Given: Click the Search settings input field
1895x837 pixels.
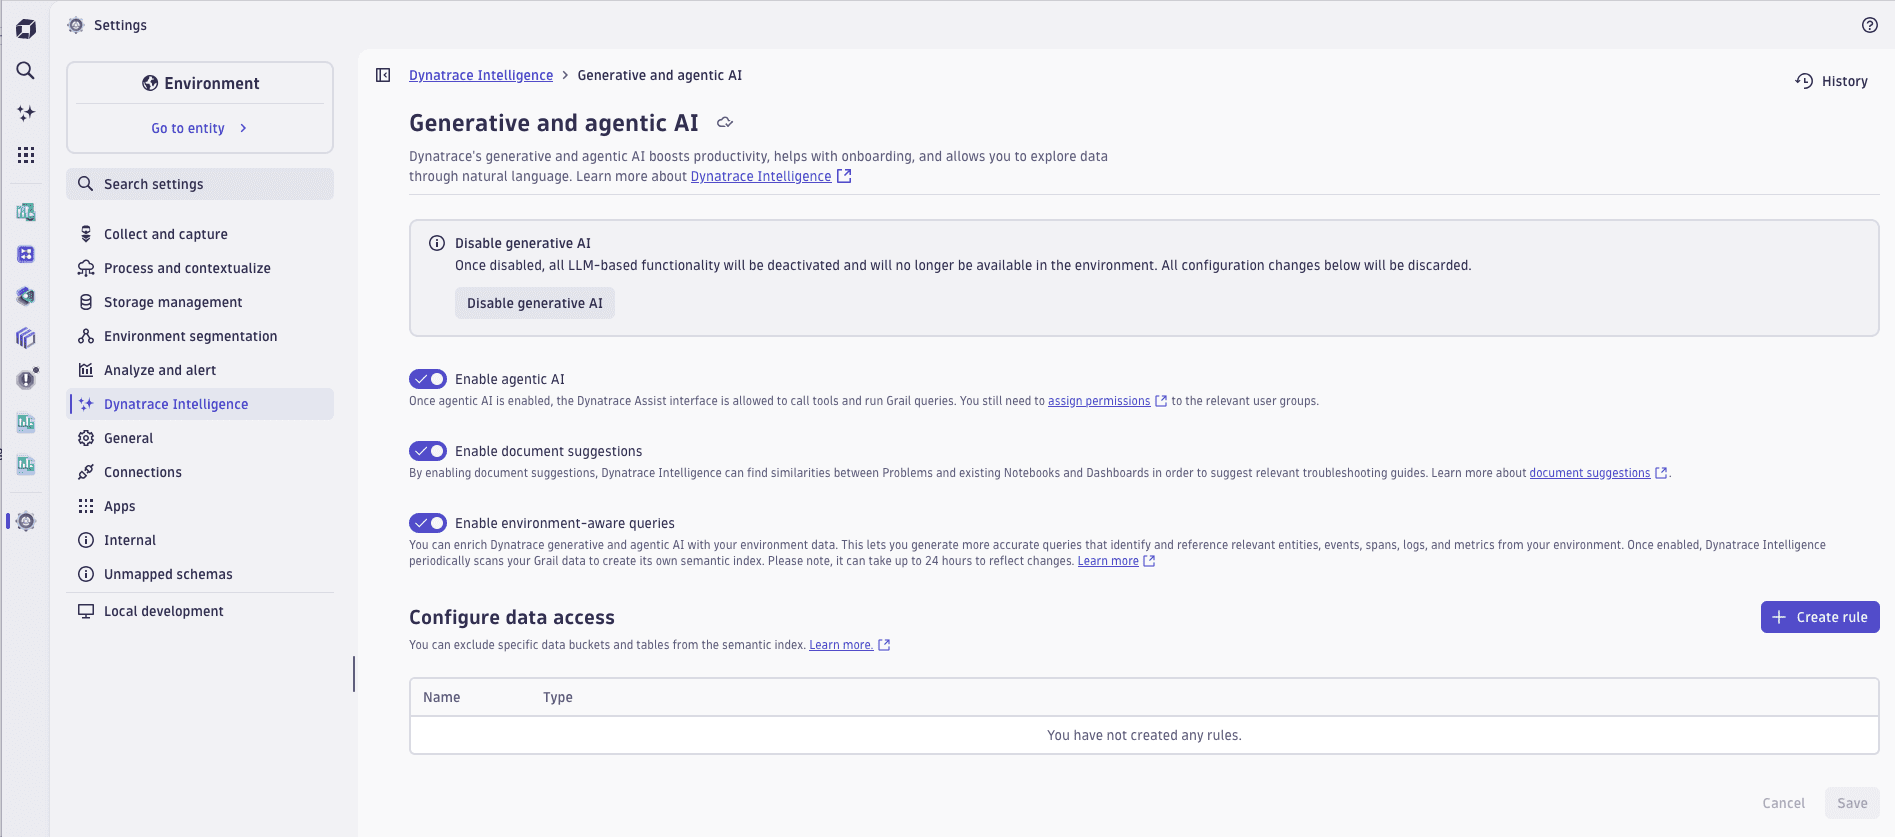Looking at the screenshot, I should click(x=200, y=184).
